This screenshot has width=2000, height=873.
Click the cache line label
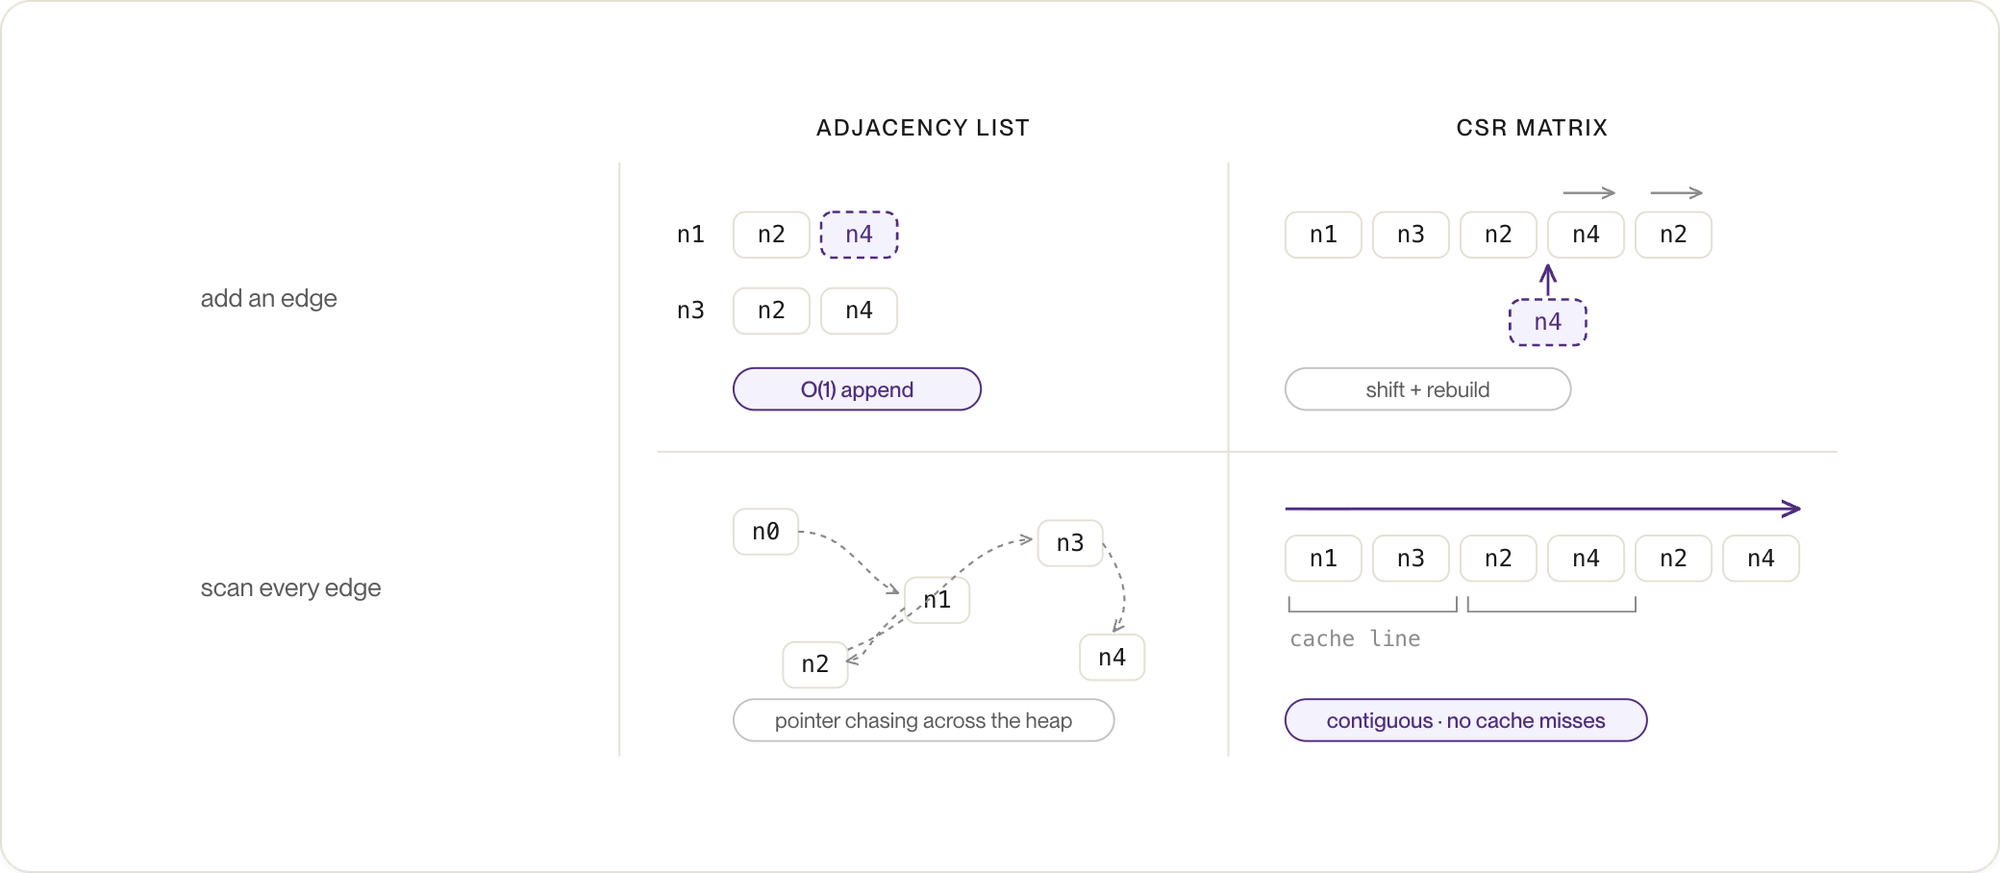(1355, 639)
